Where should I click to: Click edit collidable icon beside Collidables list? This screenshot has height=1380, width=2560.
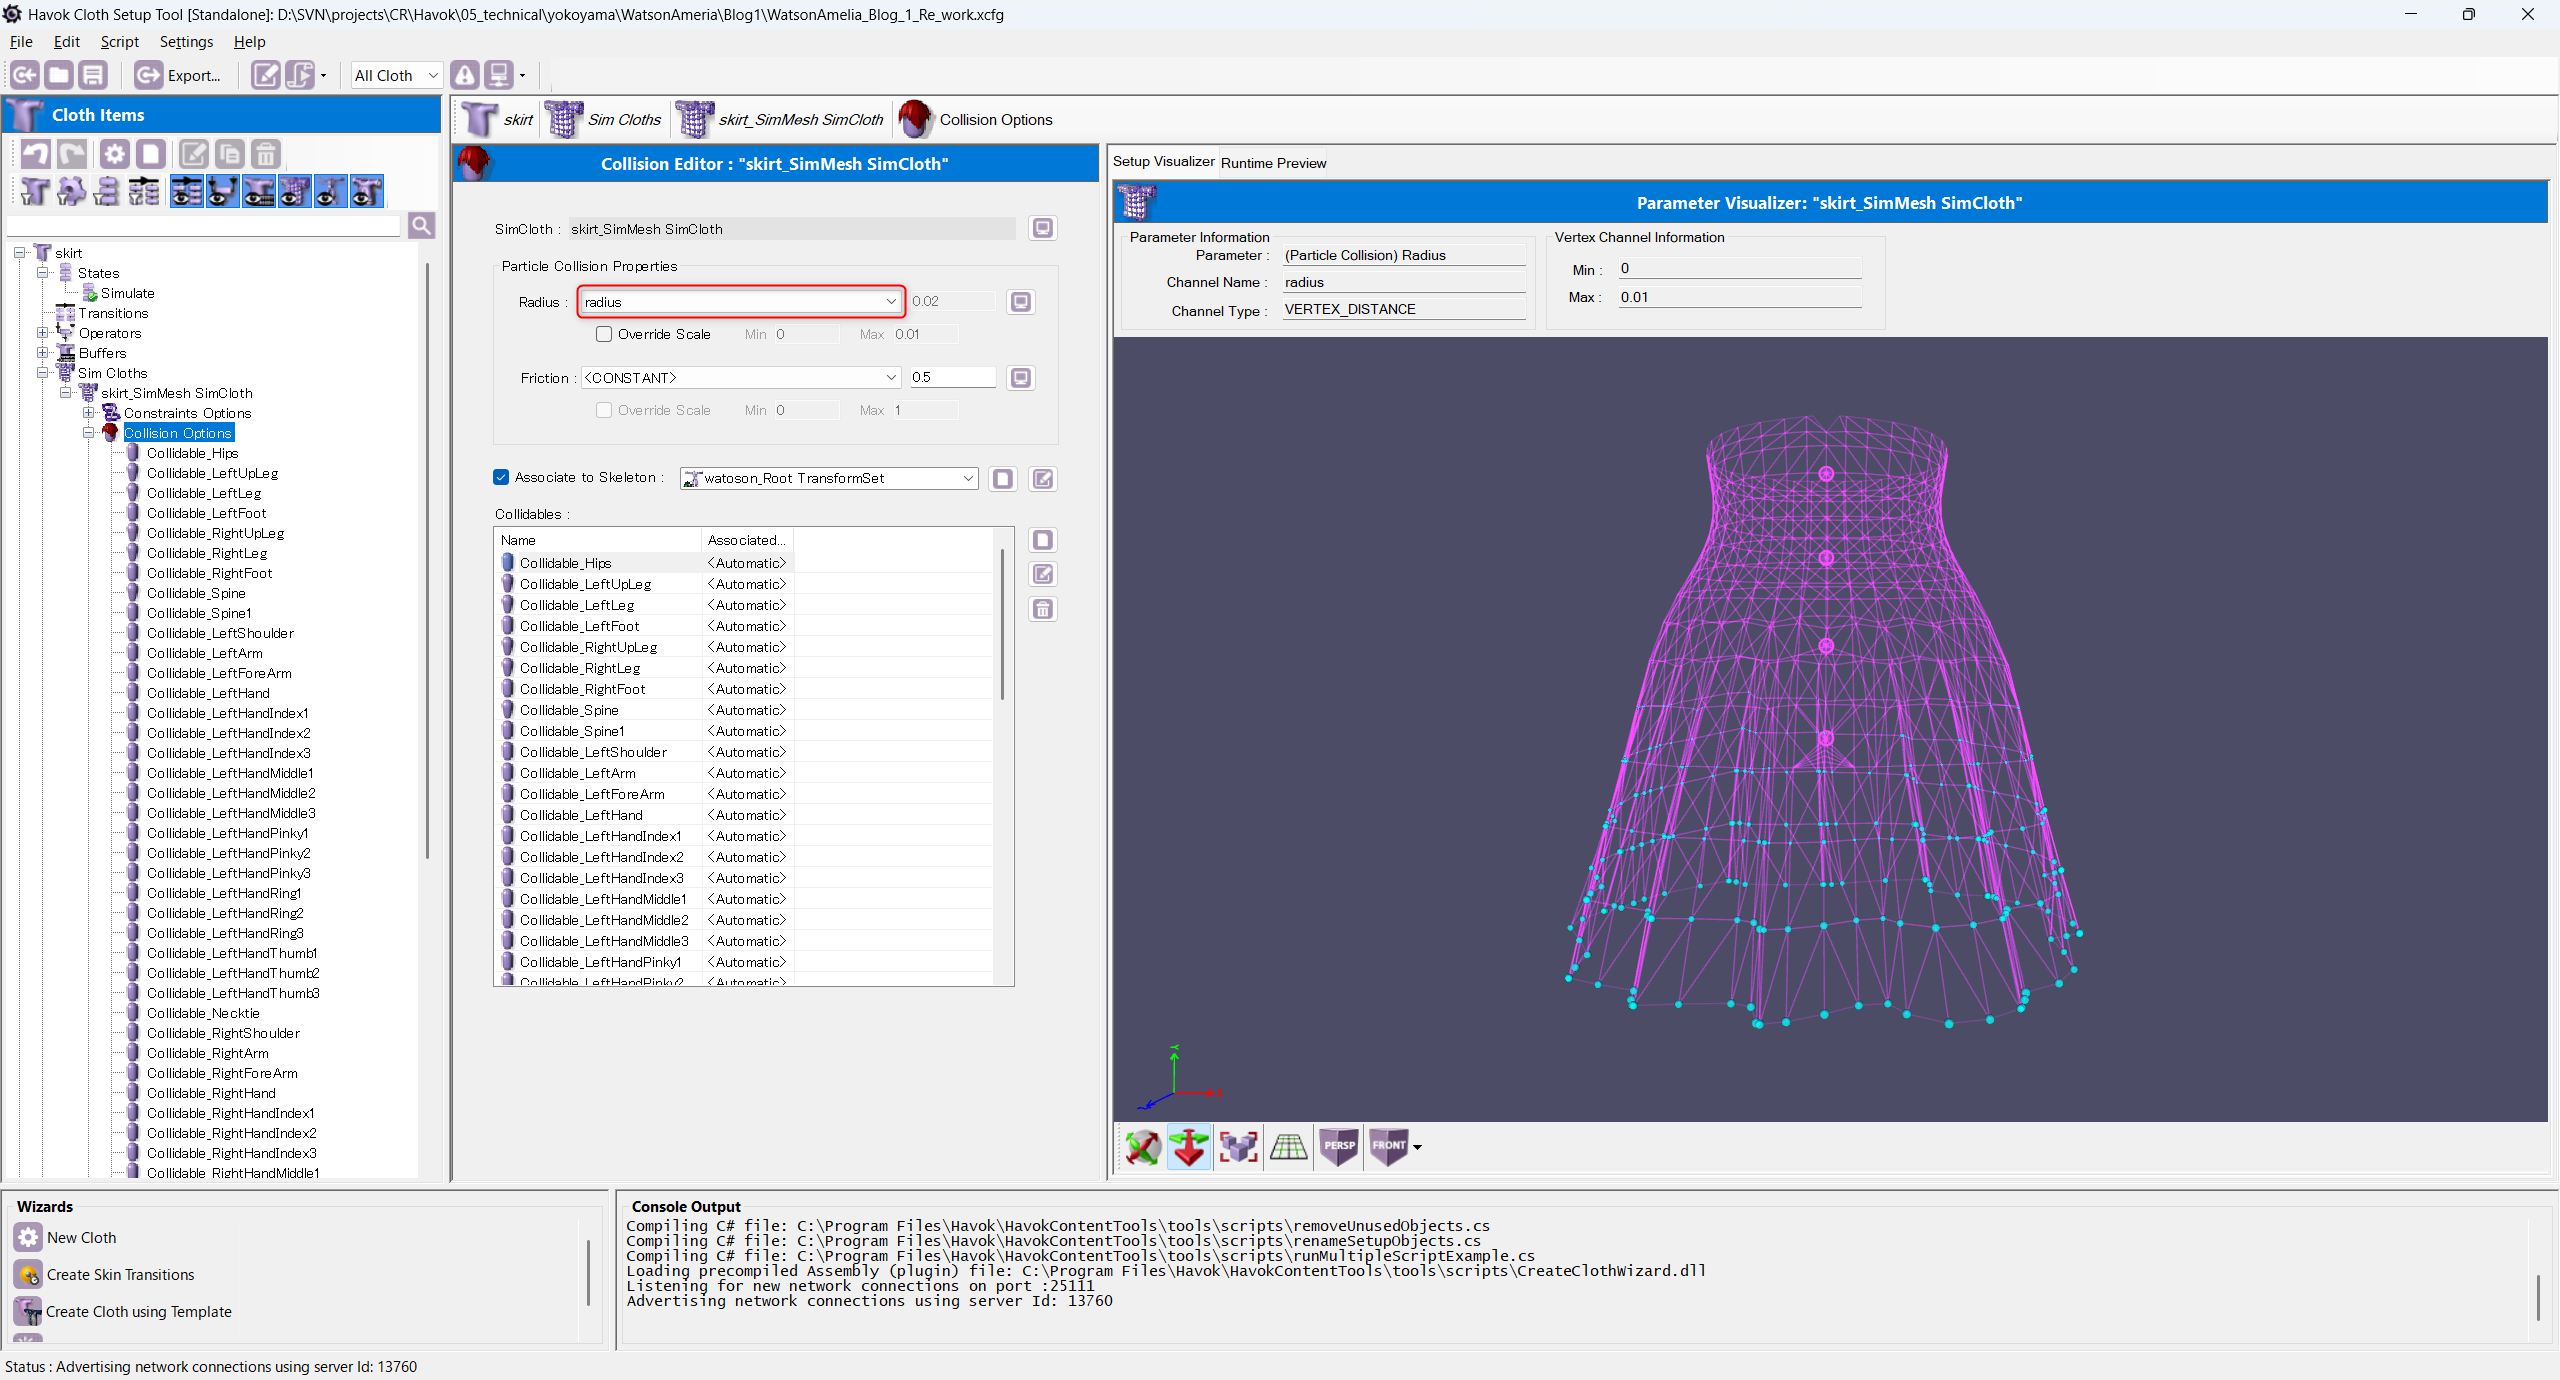[x=1043, y=574]
